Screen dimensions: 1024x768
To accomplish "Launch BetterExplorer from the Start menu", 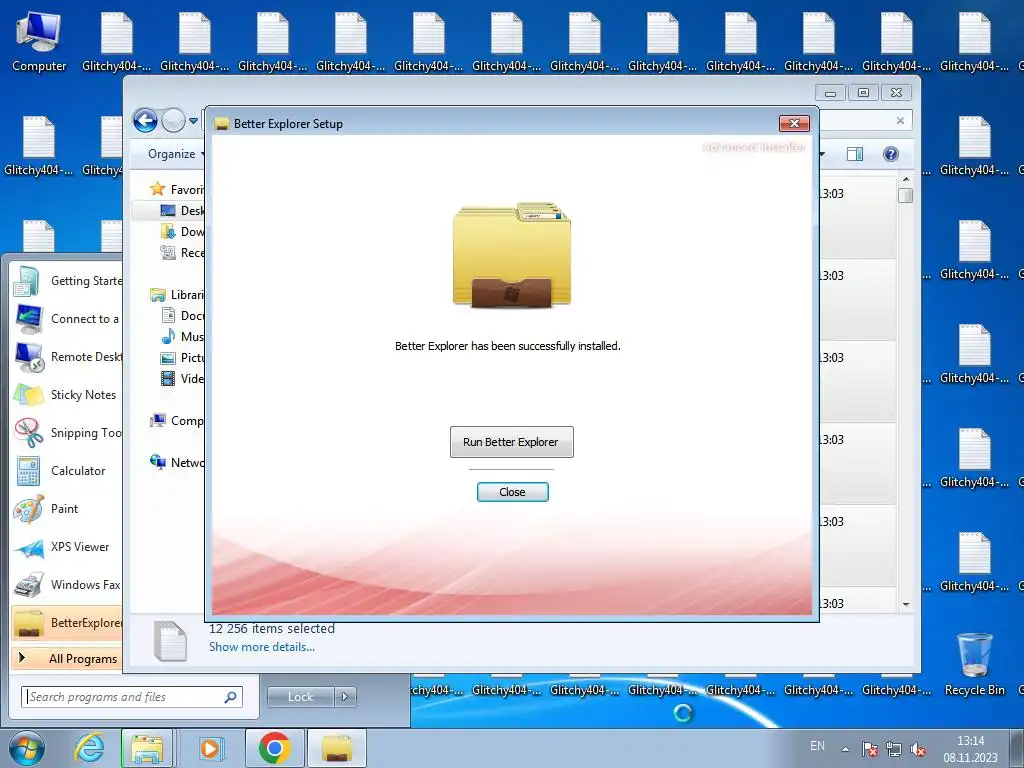I will 67,622.
